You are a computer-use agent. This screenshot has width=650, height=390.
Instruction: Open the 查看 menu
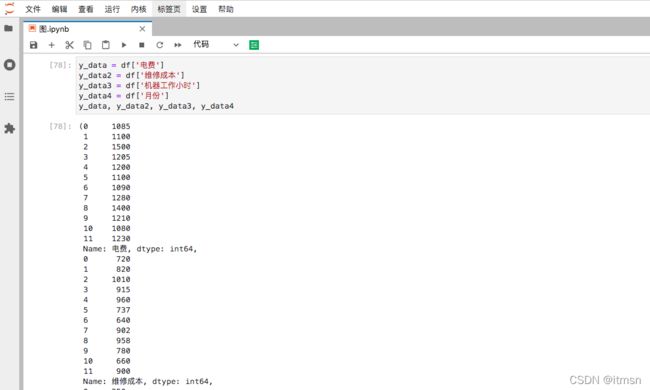click(86, 9)
